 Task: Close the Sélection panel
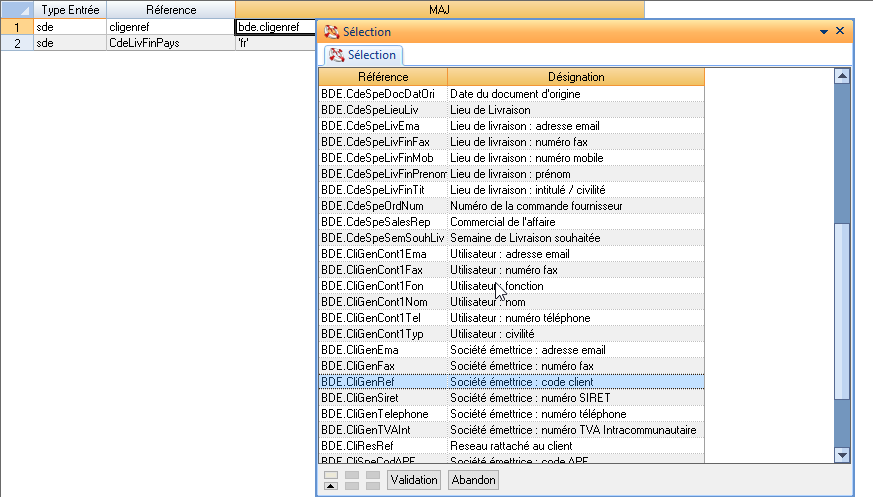pyautogui.click(x=840, y=31)
